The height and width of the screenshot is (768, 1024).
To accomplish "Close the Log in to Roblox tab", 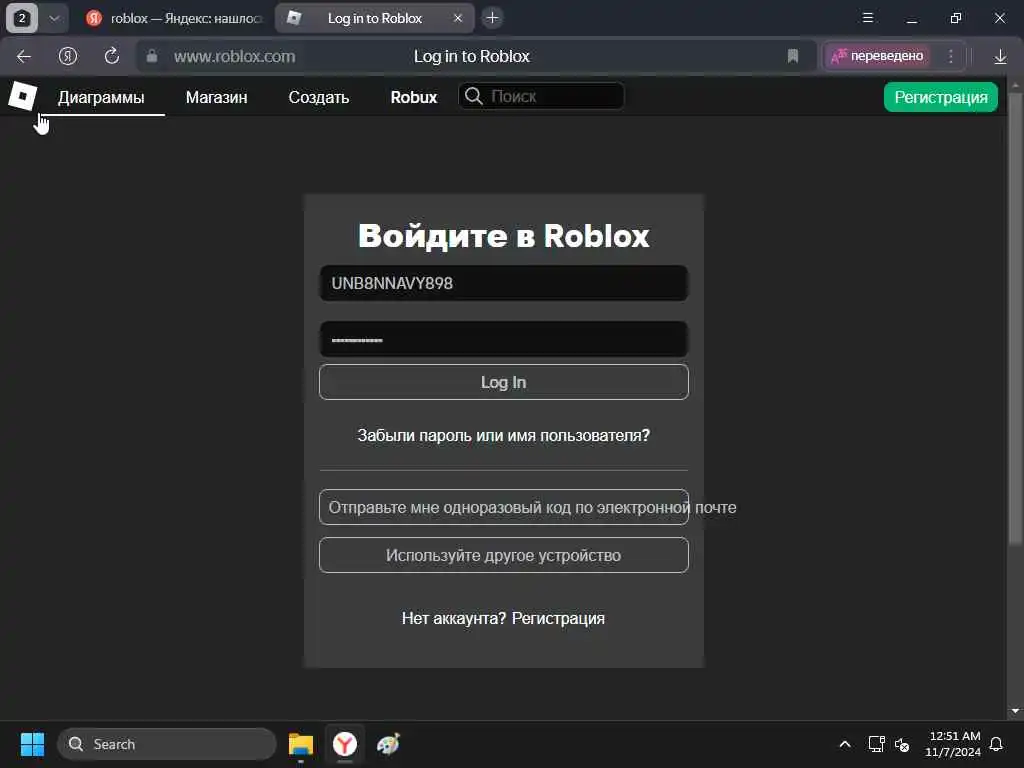I will pyautogui.click(x=458, y=18).
